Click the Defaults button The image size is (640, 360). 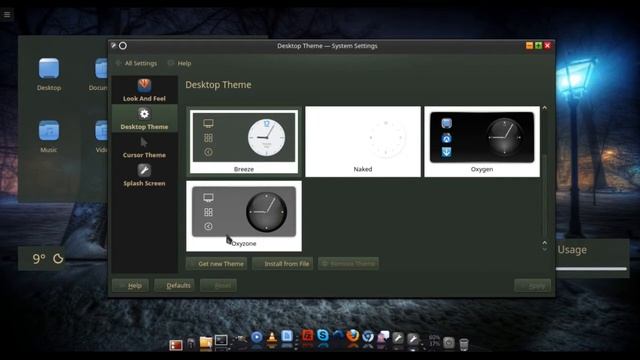(x=174, y=285)
